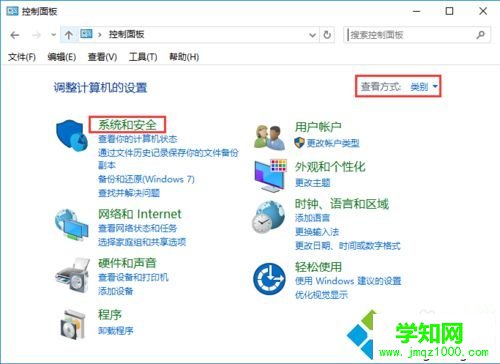Open the 帮助(H) menu
The width and height of the screenshot is (500, 364).
click(184, 57)
